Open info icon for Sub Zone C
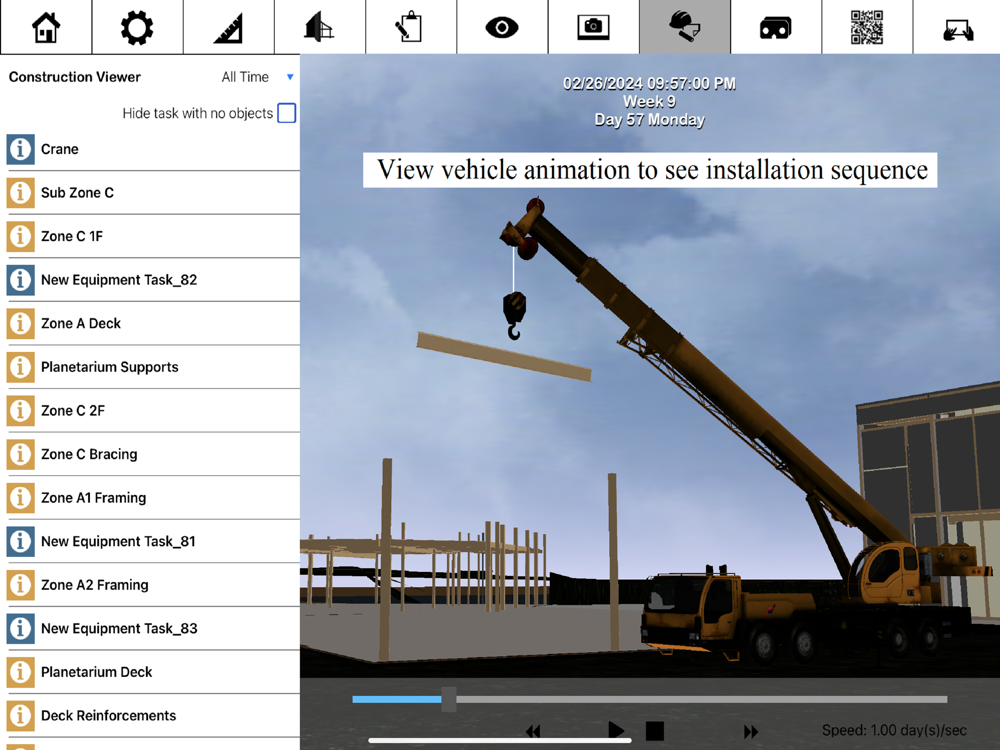Screen dimensions: 1000x750 pyautogui.click(x=20, y=193)
